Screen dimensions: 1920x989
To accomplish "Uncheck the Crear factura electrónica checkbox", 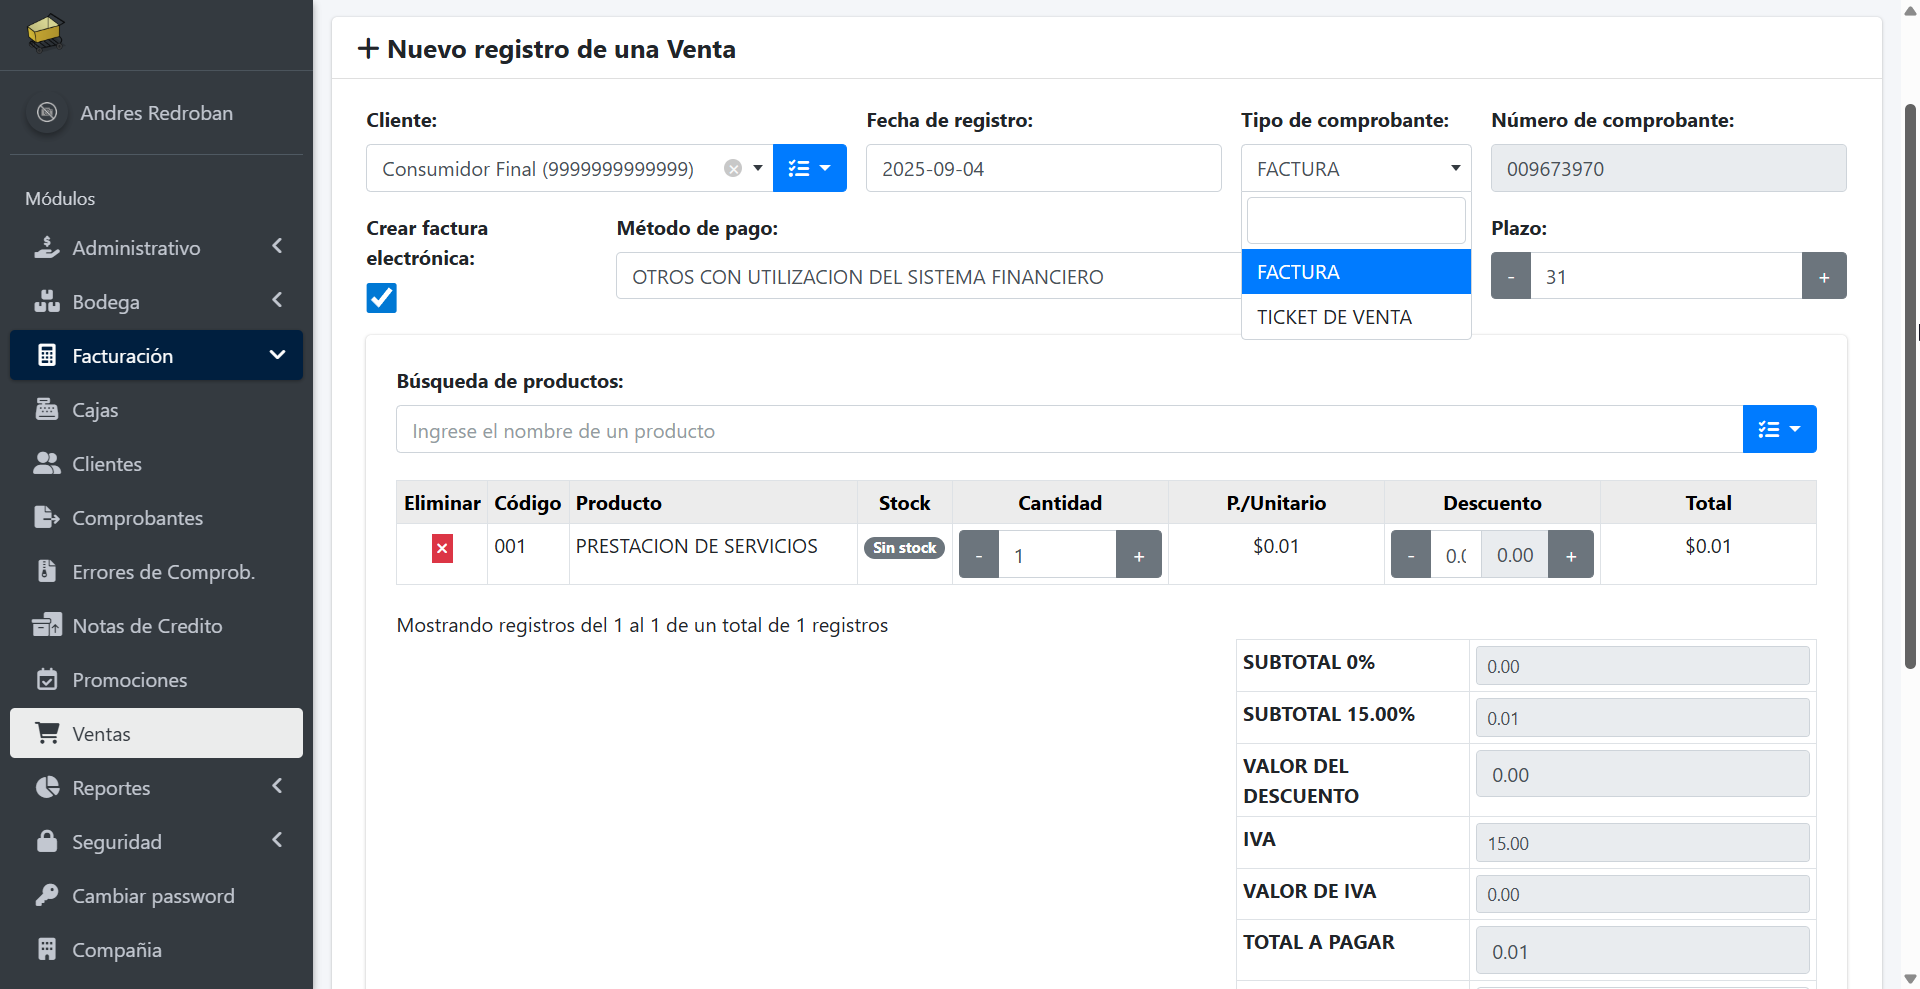I will tap(381, 298).
